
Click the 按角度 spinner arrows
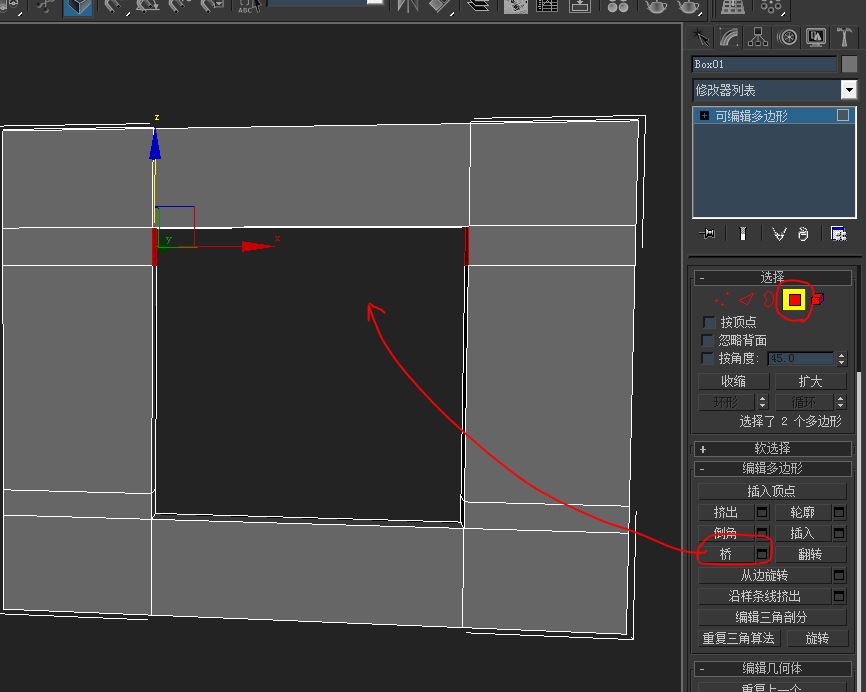point(841,358)
